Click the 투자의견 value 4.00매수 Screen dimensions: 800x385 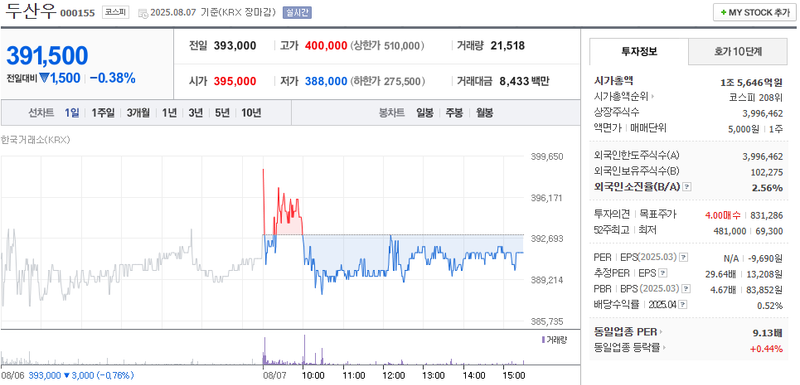tap(722, 216)
